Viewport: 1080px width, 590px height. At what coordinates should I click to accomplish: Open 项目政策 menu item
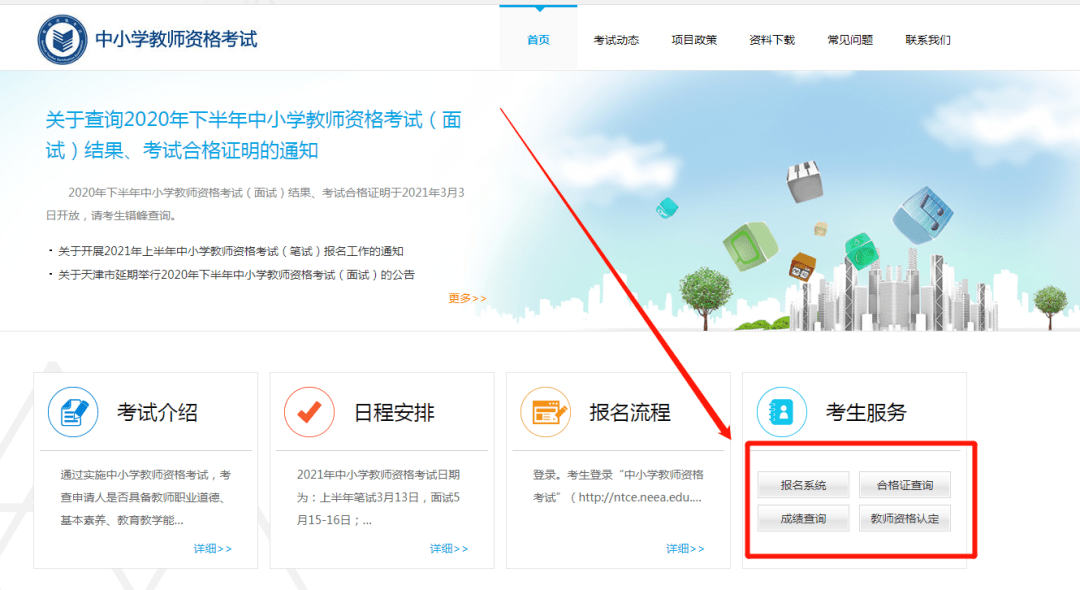[694, 40]
